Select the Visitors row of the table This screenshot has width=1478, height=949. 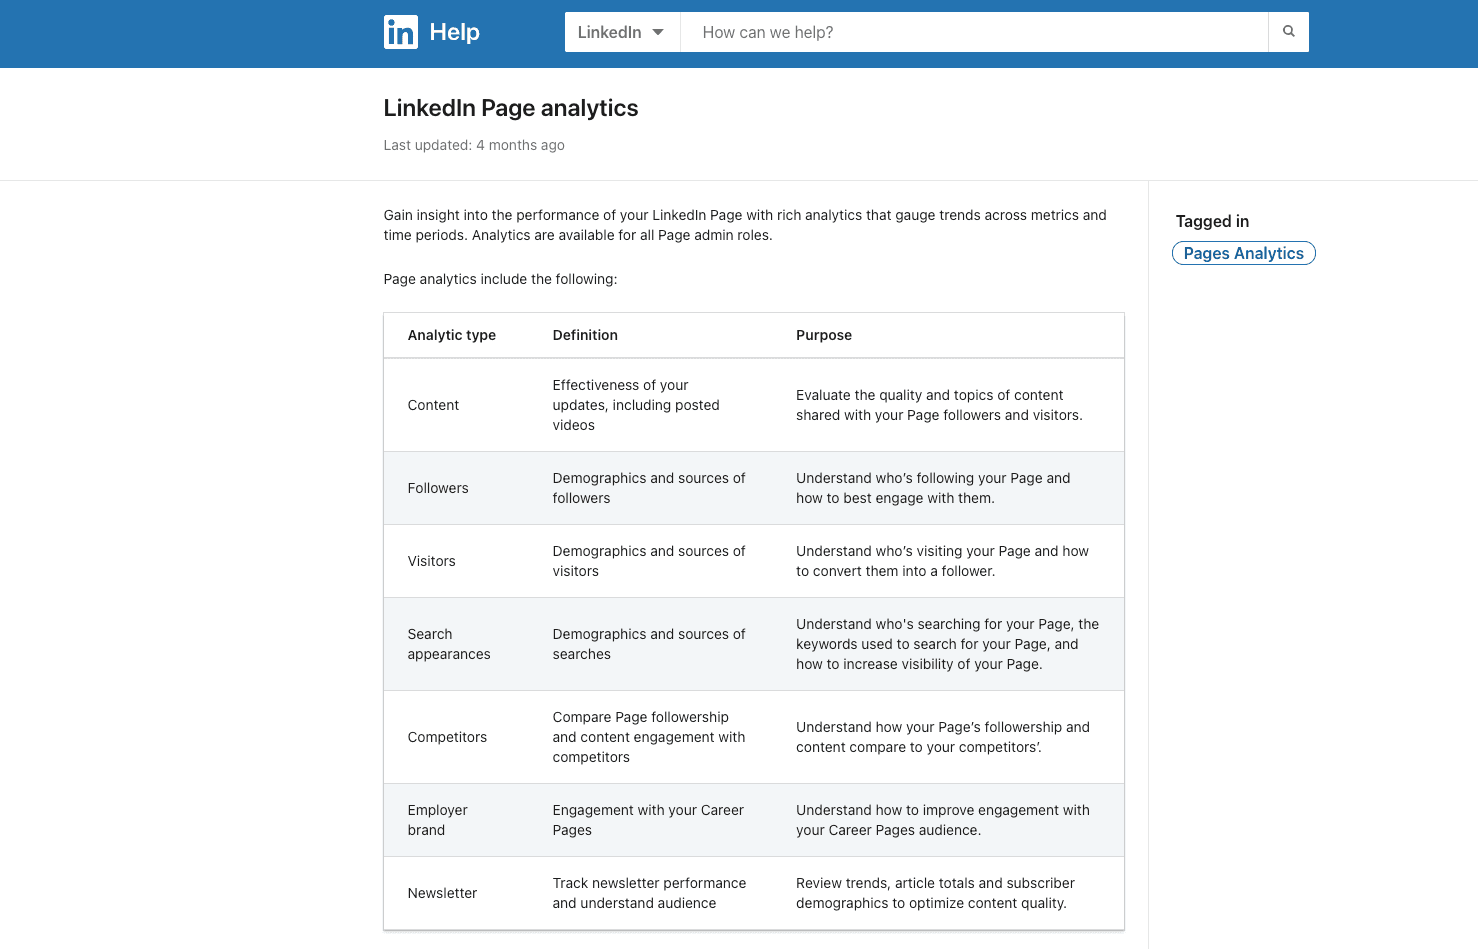tap(431, 561)
